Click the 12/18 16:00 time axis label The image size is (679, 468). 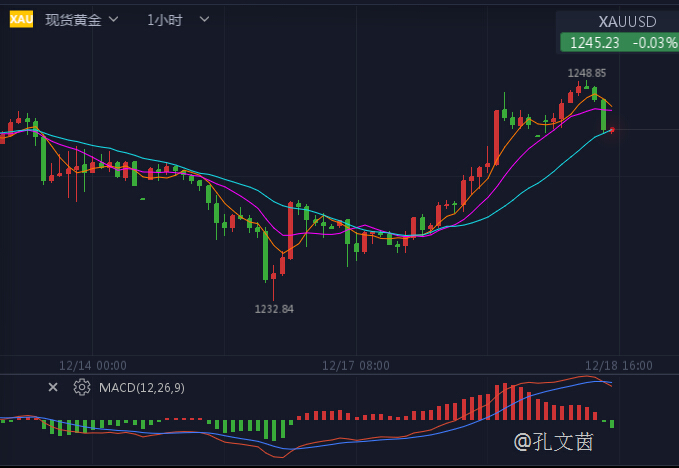point(618,366)
